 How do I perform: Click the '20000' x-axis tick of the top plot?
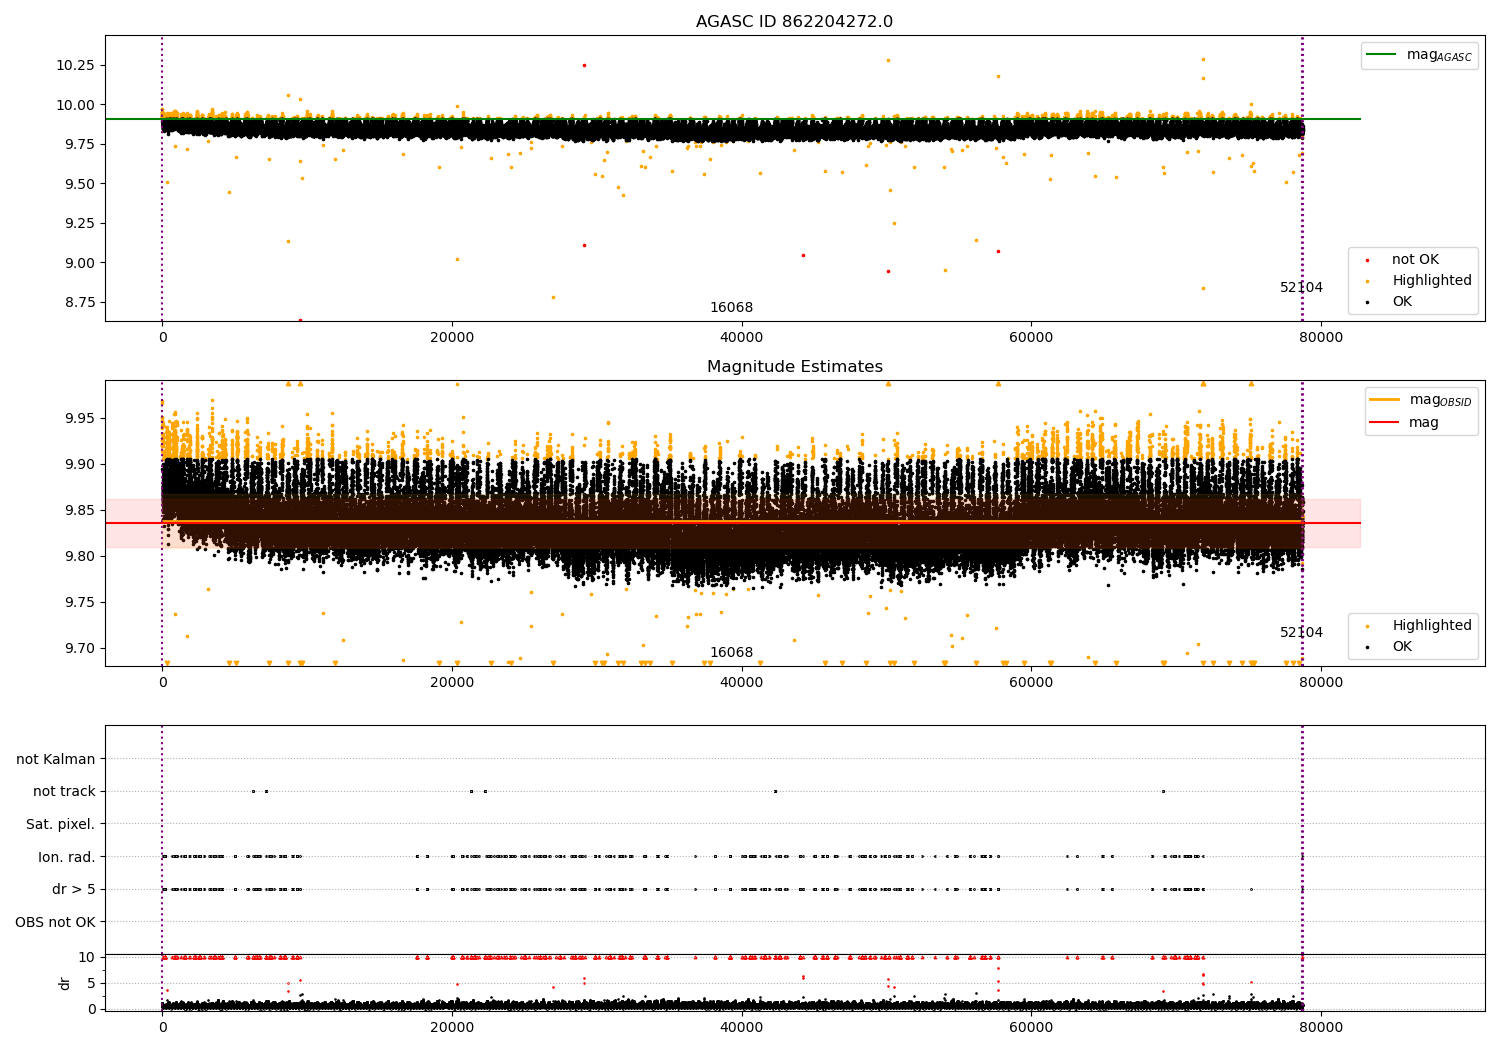pyautogui.click(x=452, y=338)
